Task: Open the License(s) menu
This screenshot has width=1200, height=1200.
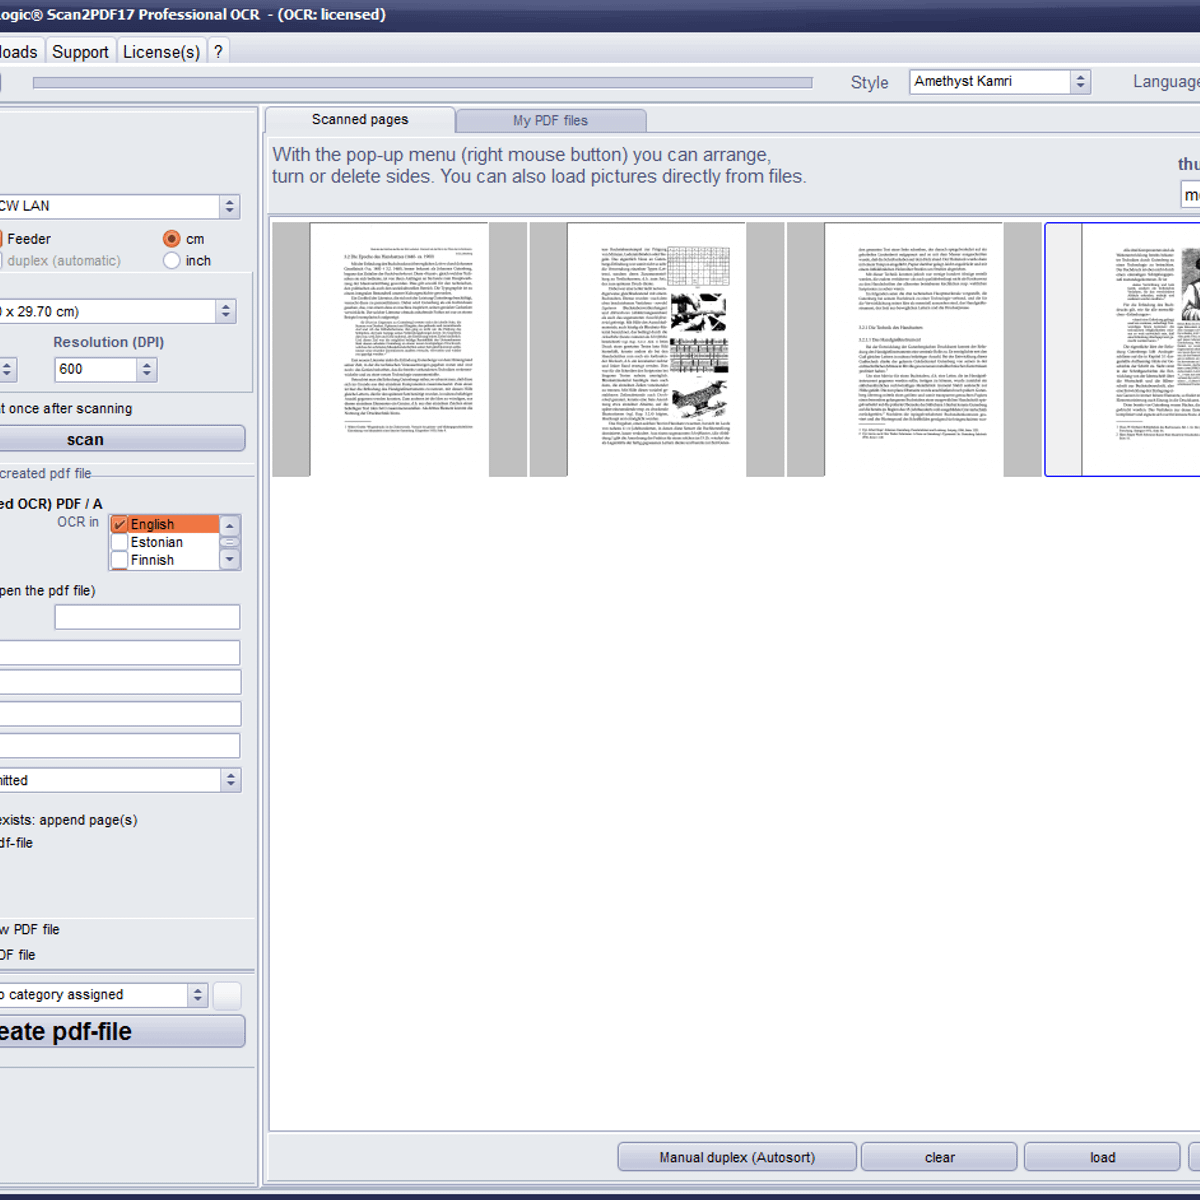Action: coord(161,52)
